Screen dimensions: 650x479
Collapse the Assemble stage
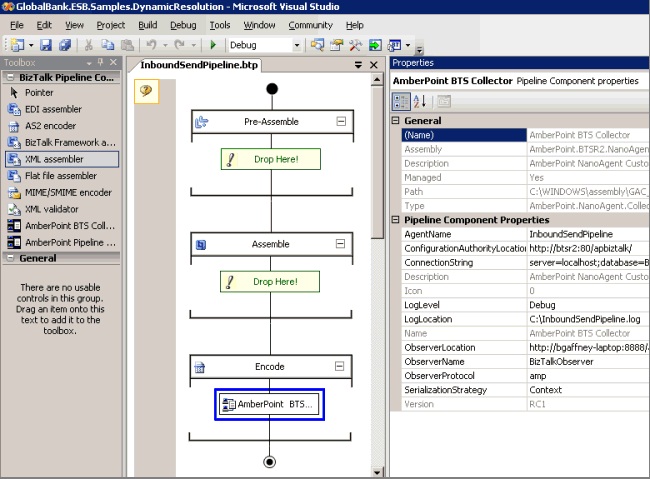(340, 244)
